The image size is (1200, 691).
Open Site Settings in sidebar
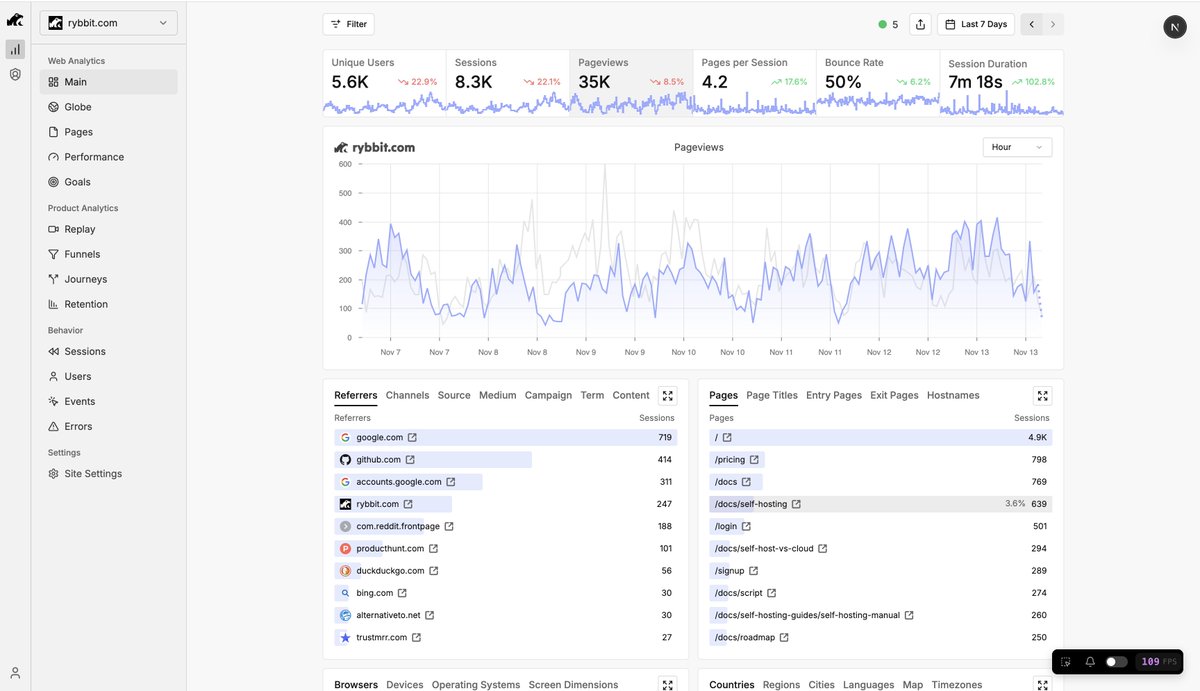point(109,473)
